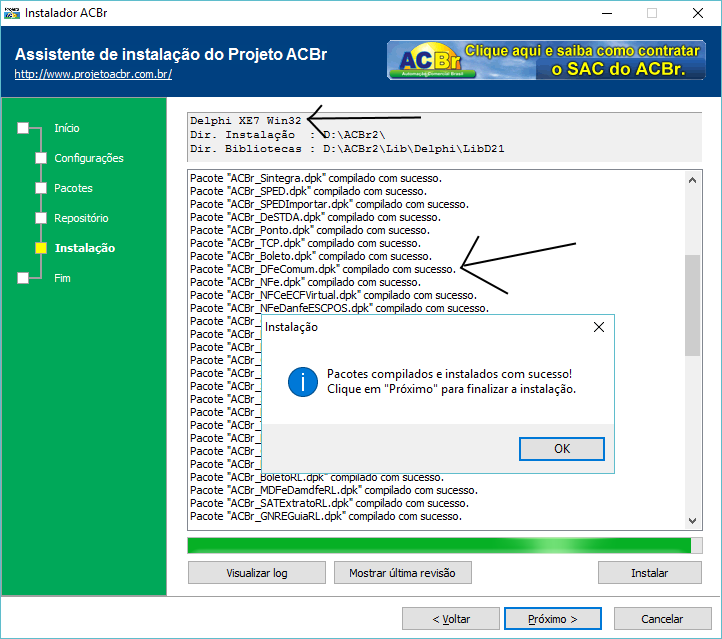This screenshot has width=722, height=639.
Task: Select the ACBr_MDFeDamdfeRL.dpk log line
Action: pos(334,490)
